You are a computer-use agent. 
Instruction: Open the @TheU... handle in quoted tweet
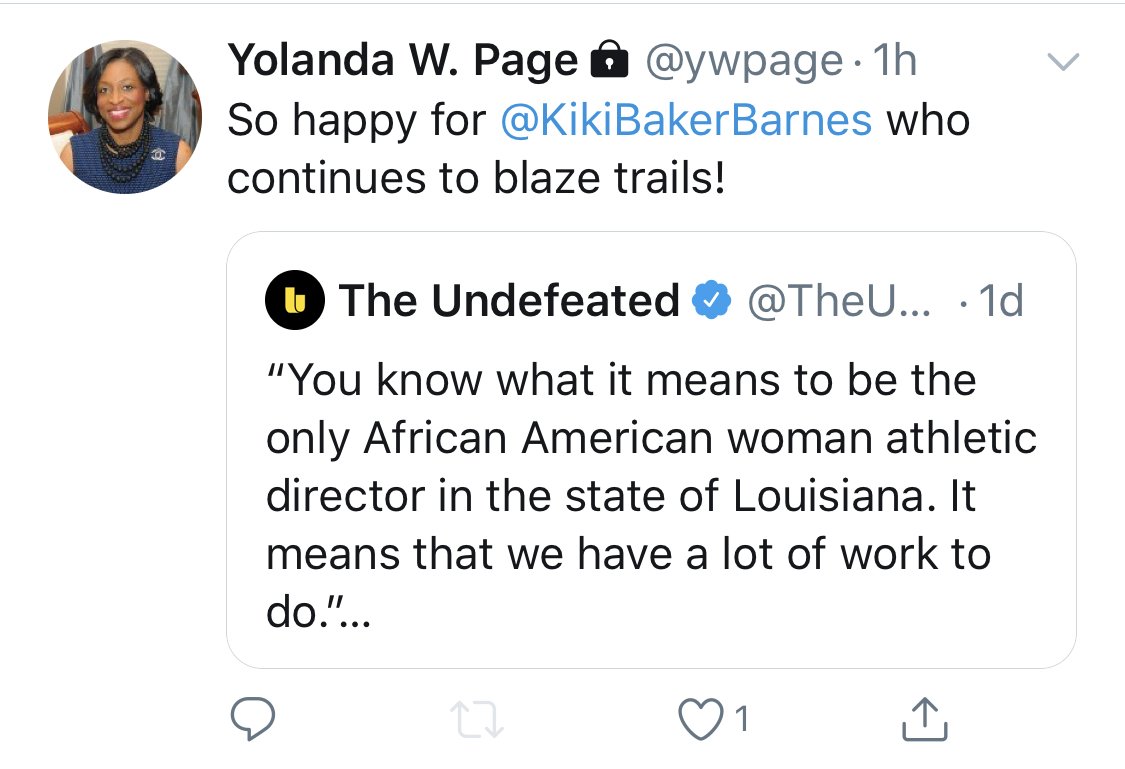pyautogui.click(x=839, y=301)
